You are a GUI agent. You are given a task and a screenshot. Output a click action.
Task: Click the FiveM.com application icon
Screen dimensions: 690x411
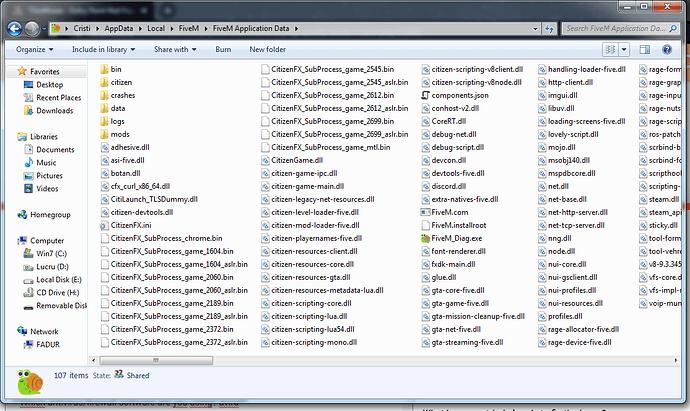[425, 213]
